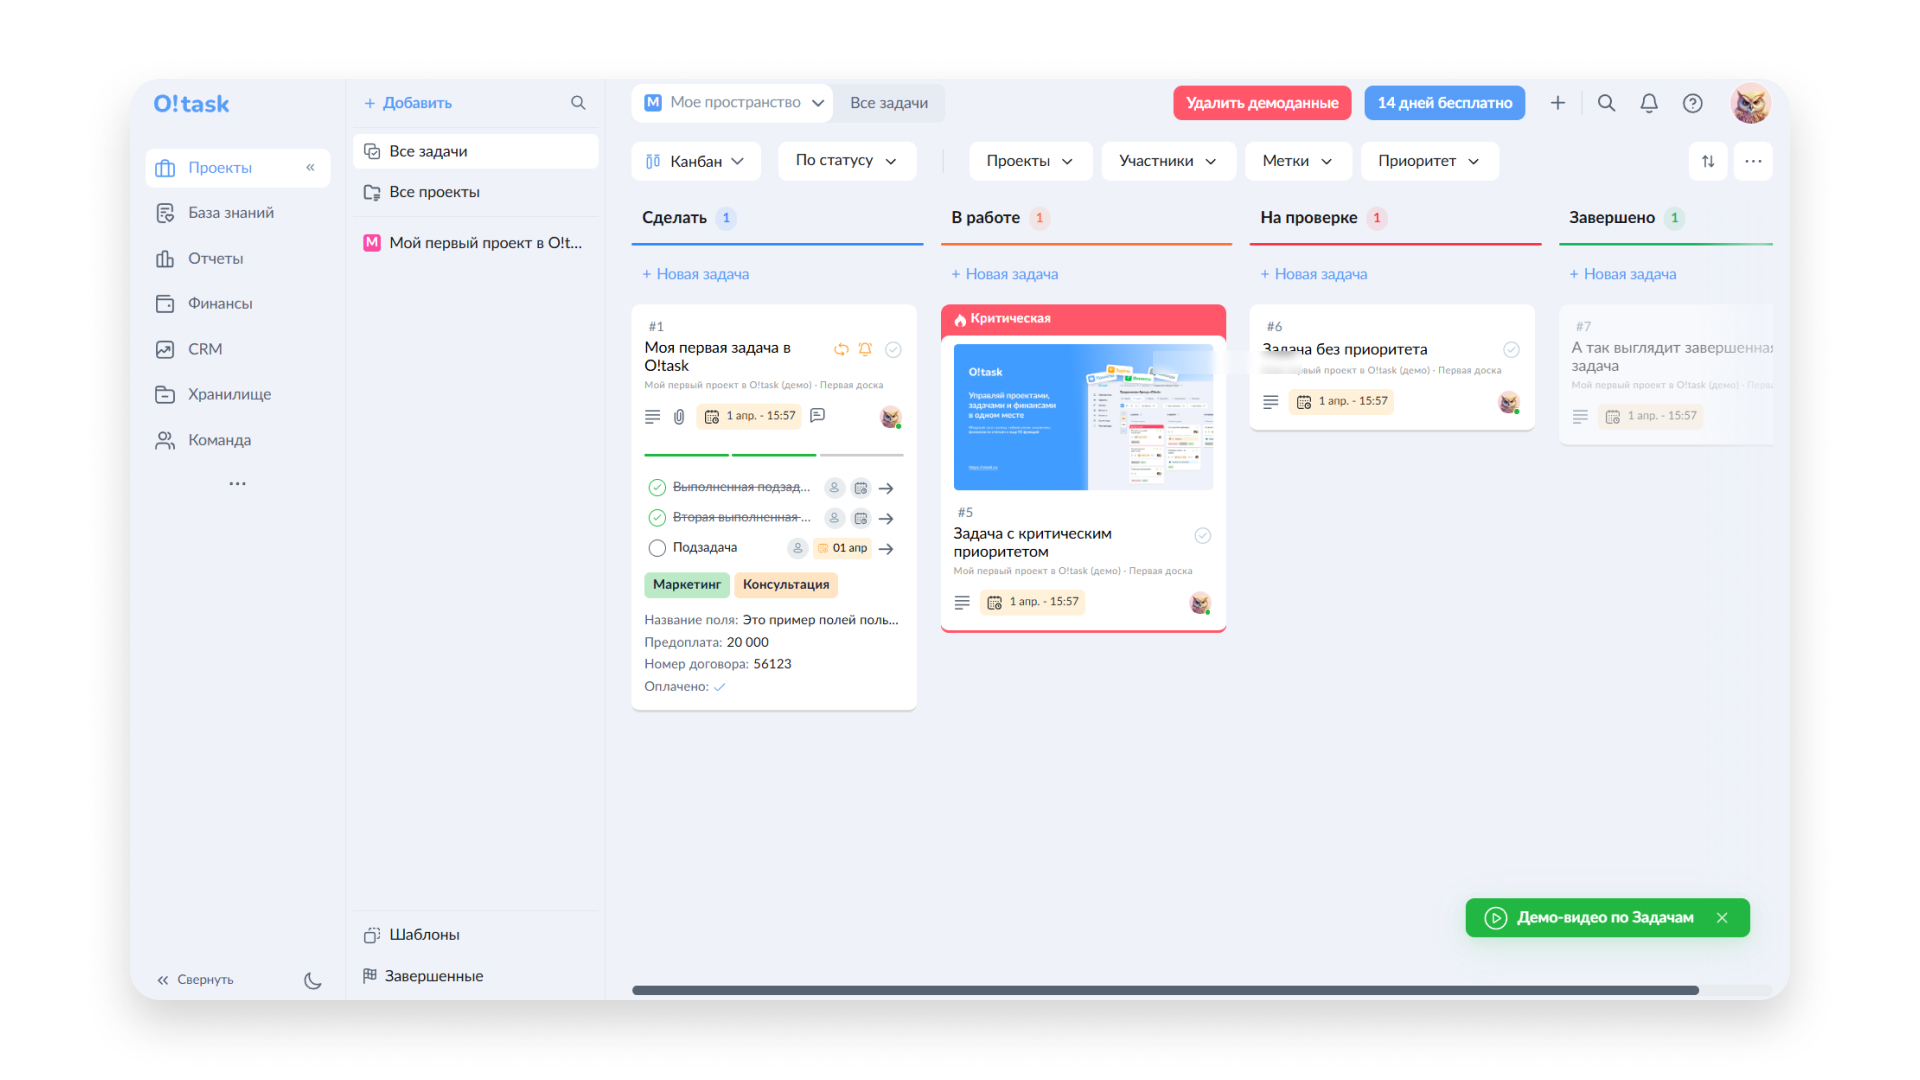Screen dimensions: 1920x1080
Task: Click the attachment paperclip on task #1
Action: (x=679, y=416)
